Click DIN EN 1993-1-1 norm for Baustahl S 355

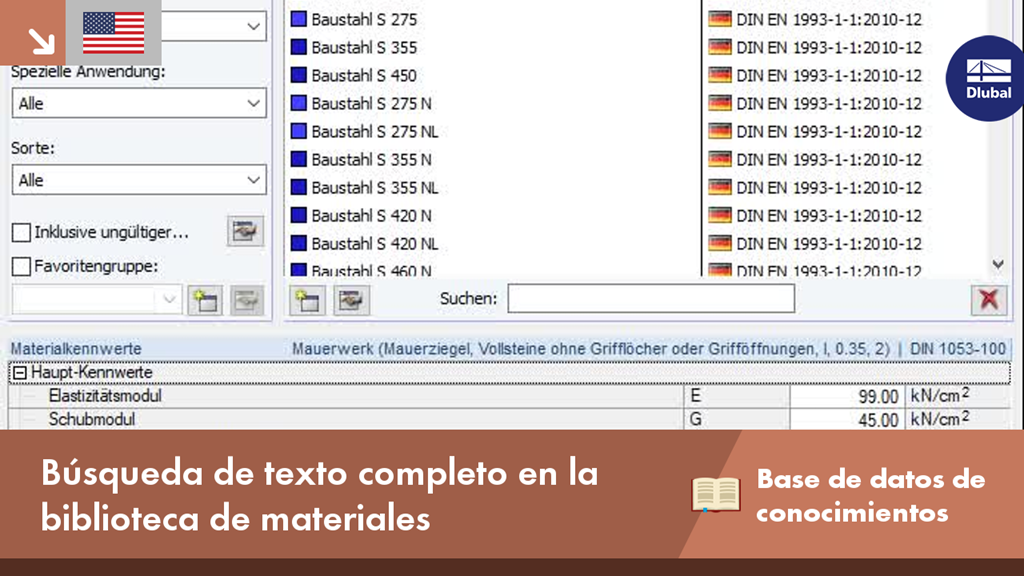tap(829, 47)
